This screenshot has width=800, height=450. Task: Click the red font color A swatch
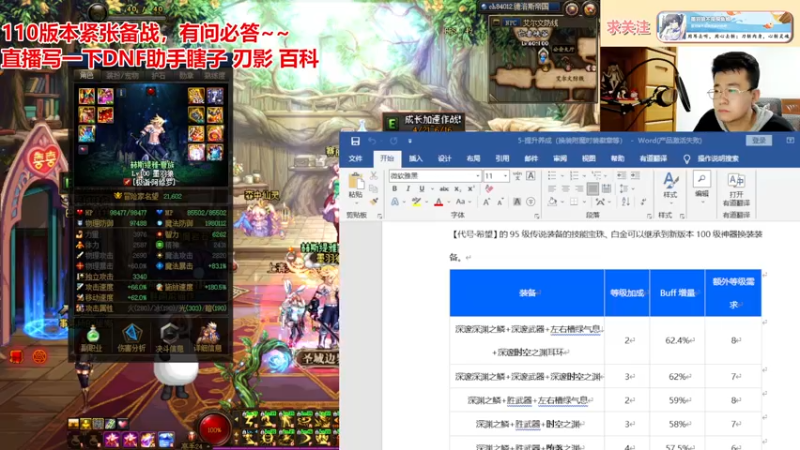[x=438, y=202]
